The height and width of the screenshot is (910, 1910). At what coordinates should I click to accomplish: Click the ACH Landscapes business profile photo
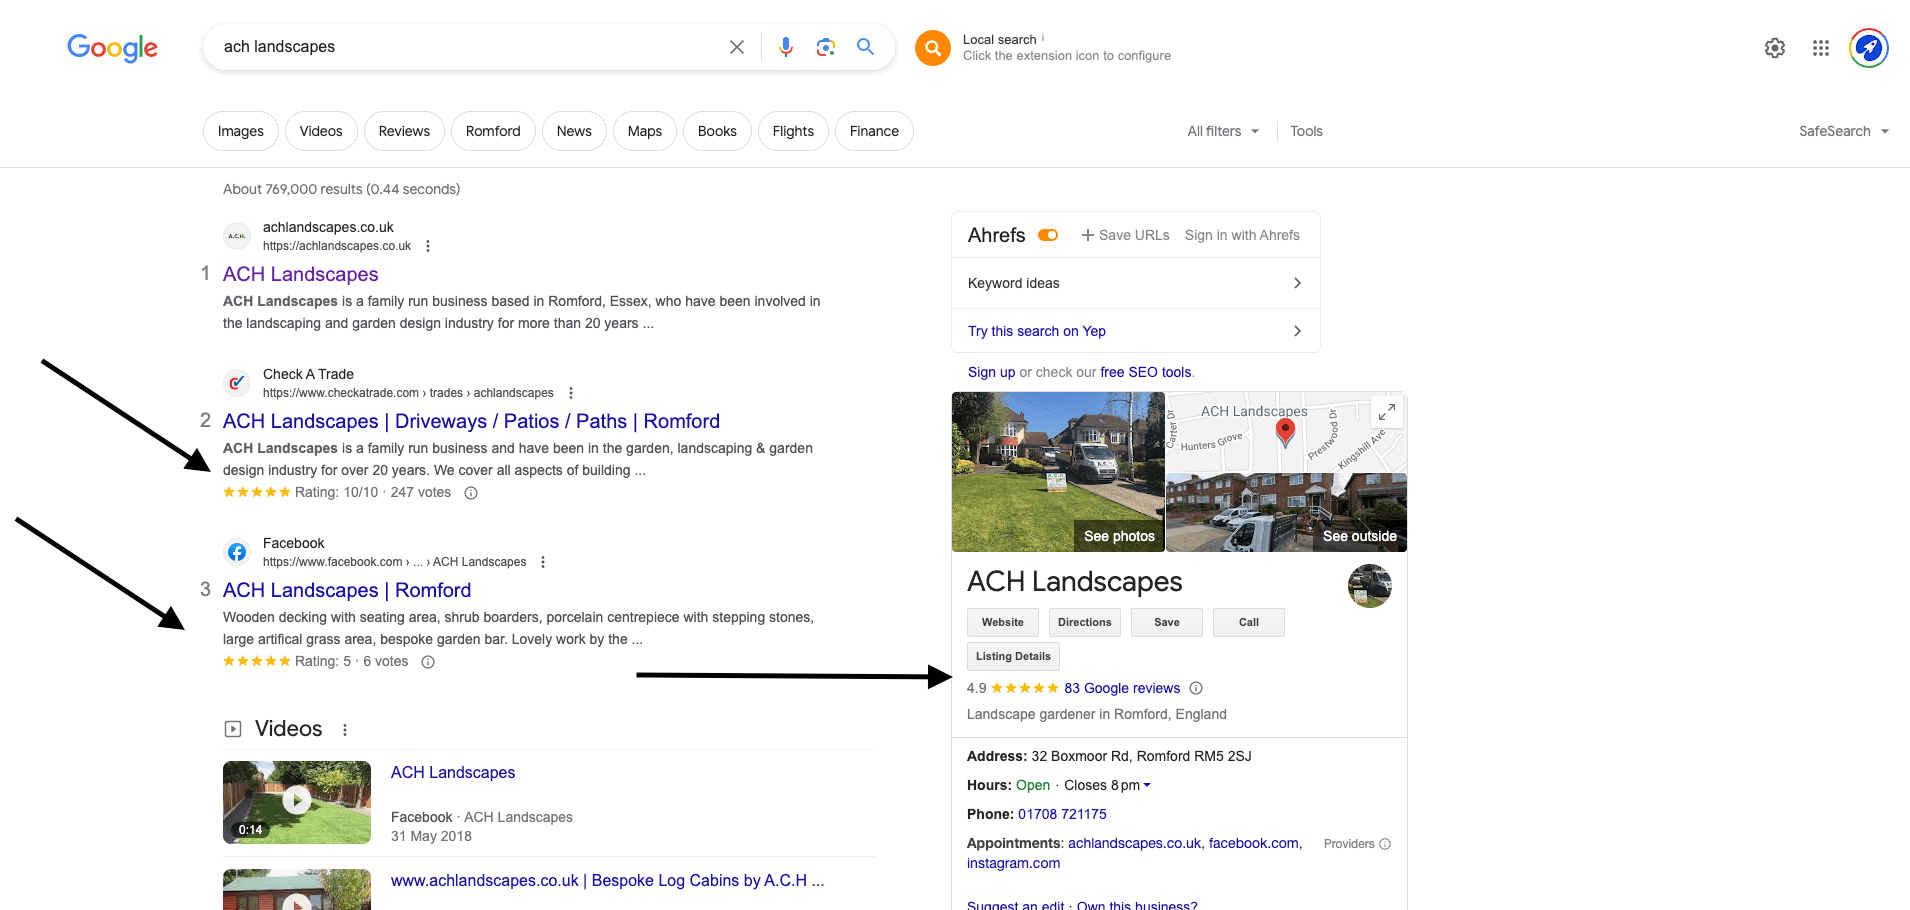tap(1370, 586)
